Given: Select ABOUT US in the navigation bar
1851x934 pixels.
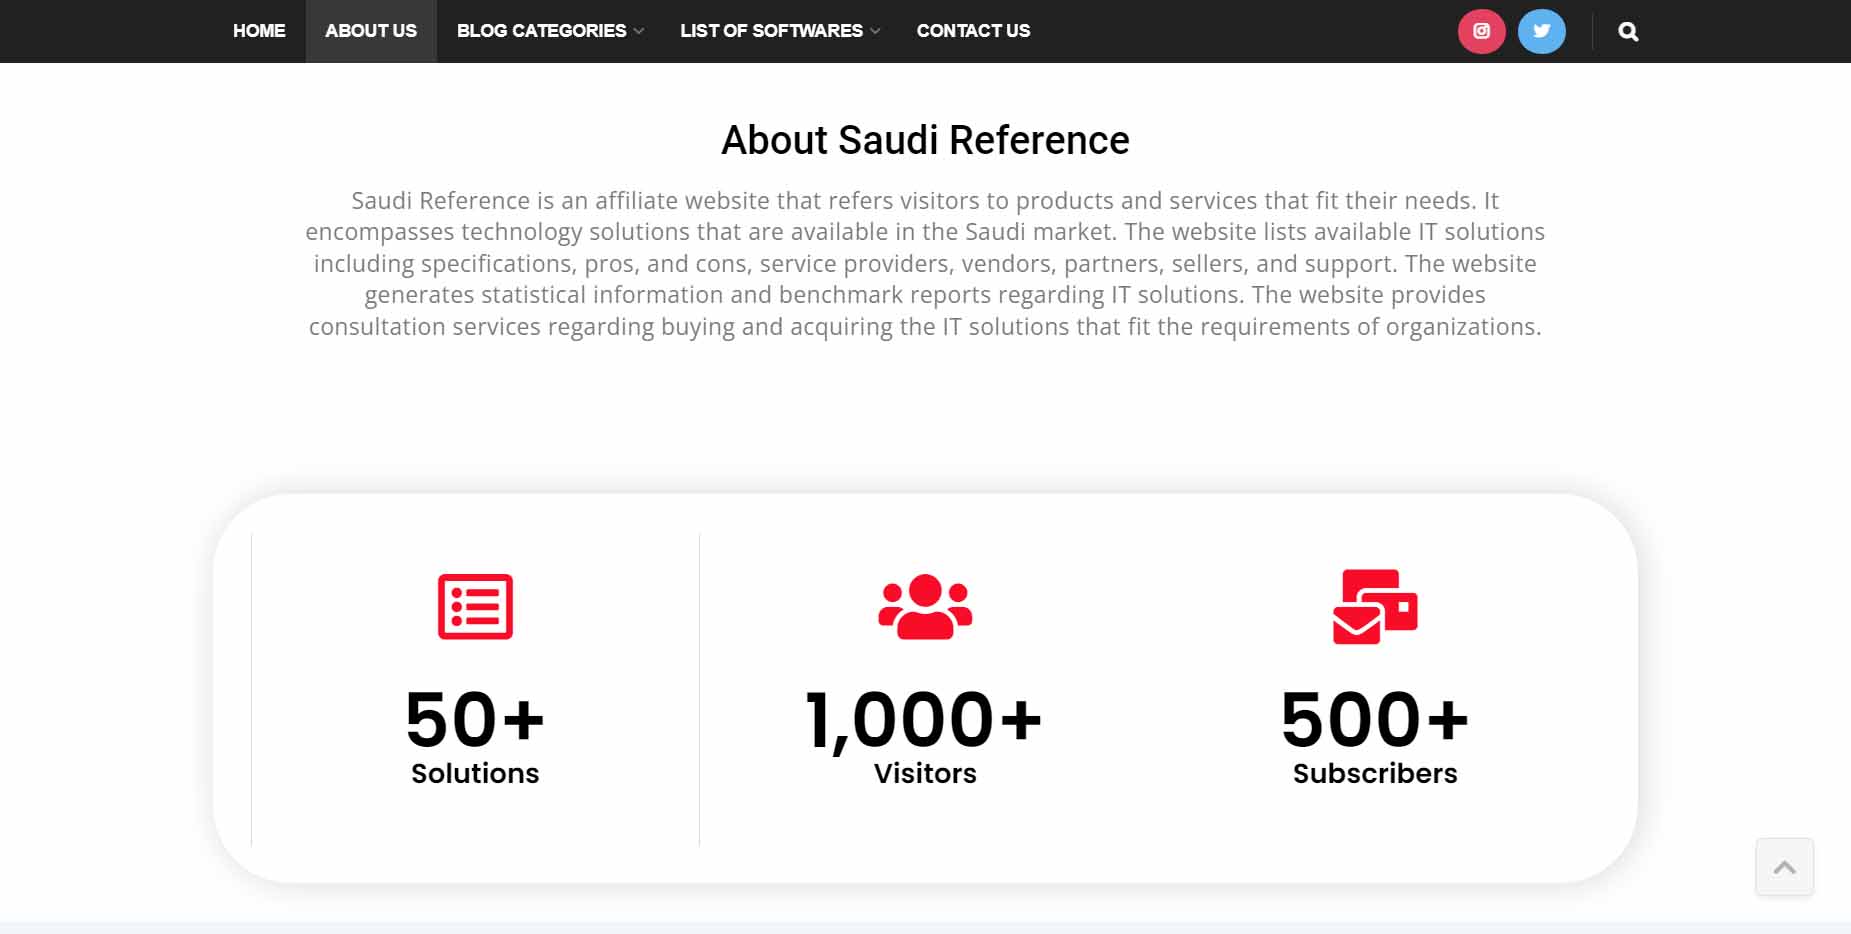Looking at the screenshot, I should 371,31.
